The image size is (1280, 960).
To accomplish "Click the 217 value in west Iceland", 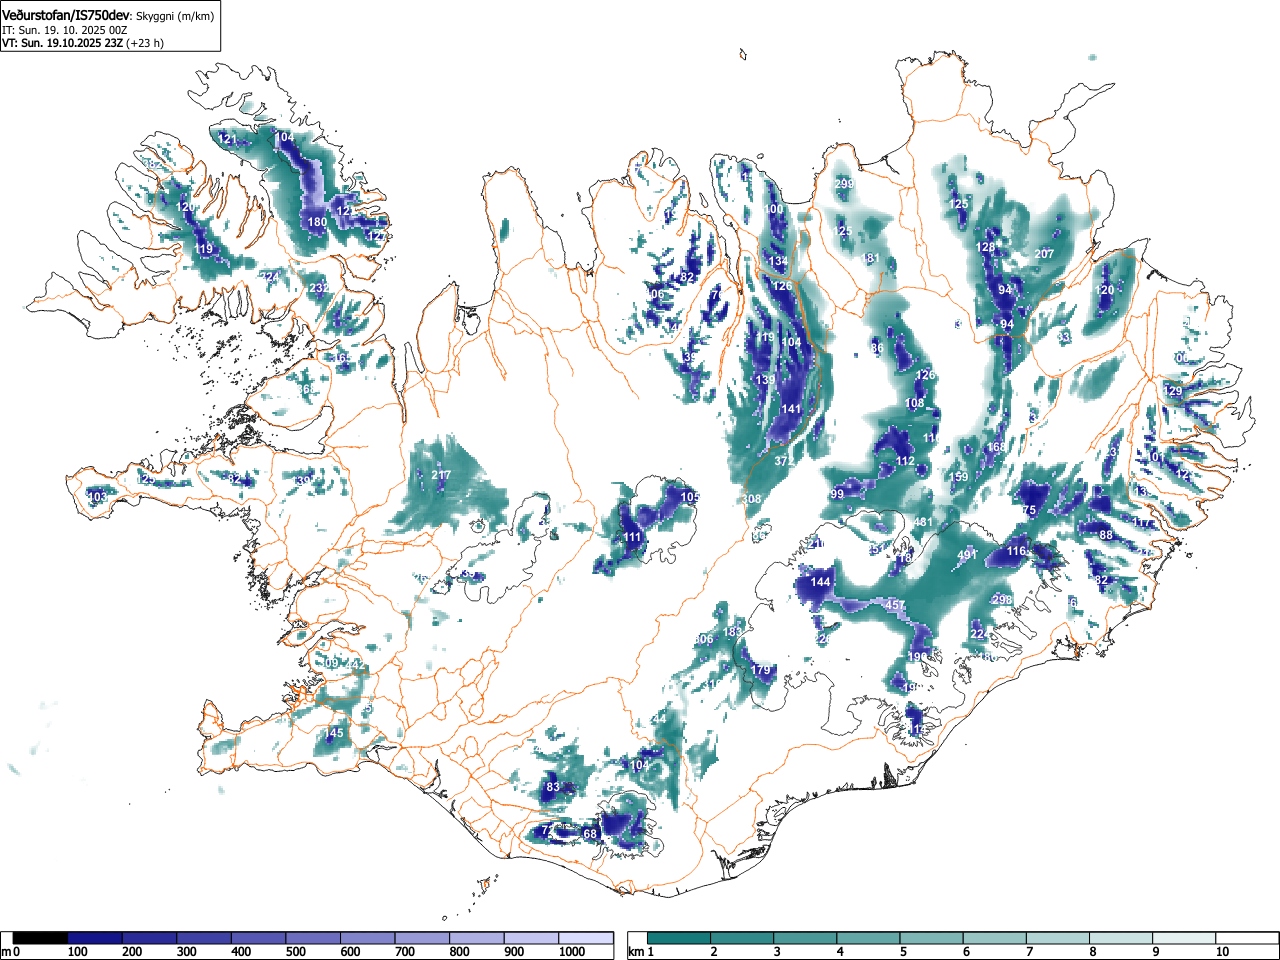I will (x=441, y=475).
